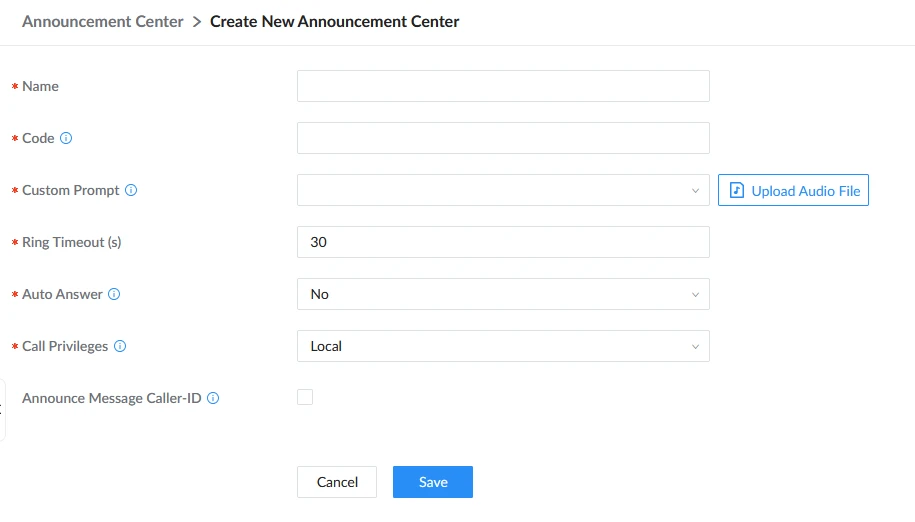Click the Code info icon
915x522 pixels.
tap(66, 138)
